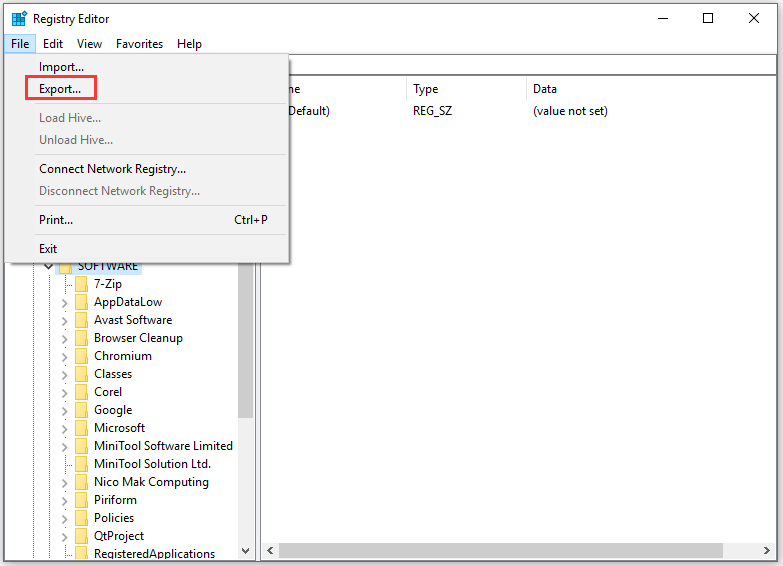Viewport: 783px width, 566px height.
Task: Click the Chromium folder icon
Action: tap(81, 356)
